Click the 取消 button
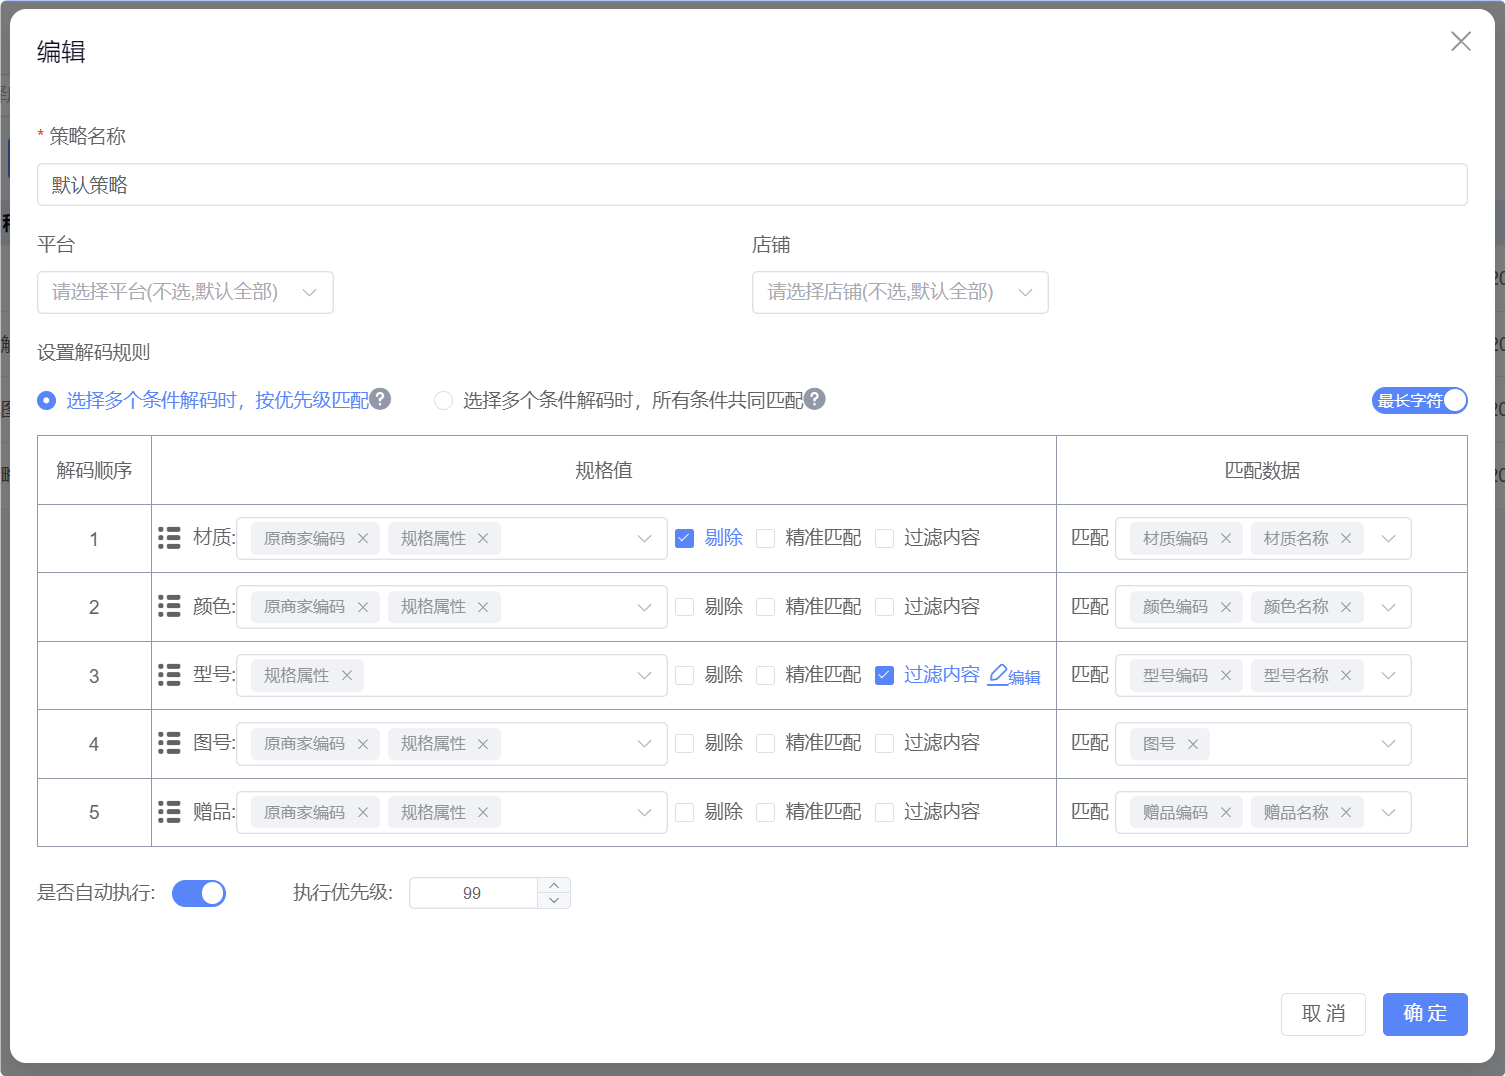The image size is (1505, 1076). click(x=1323, y=1014)
